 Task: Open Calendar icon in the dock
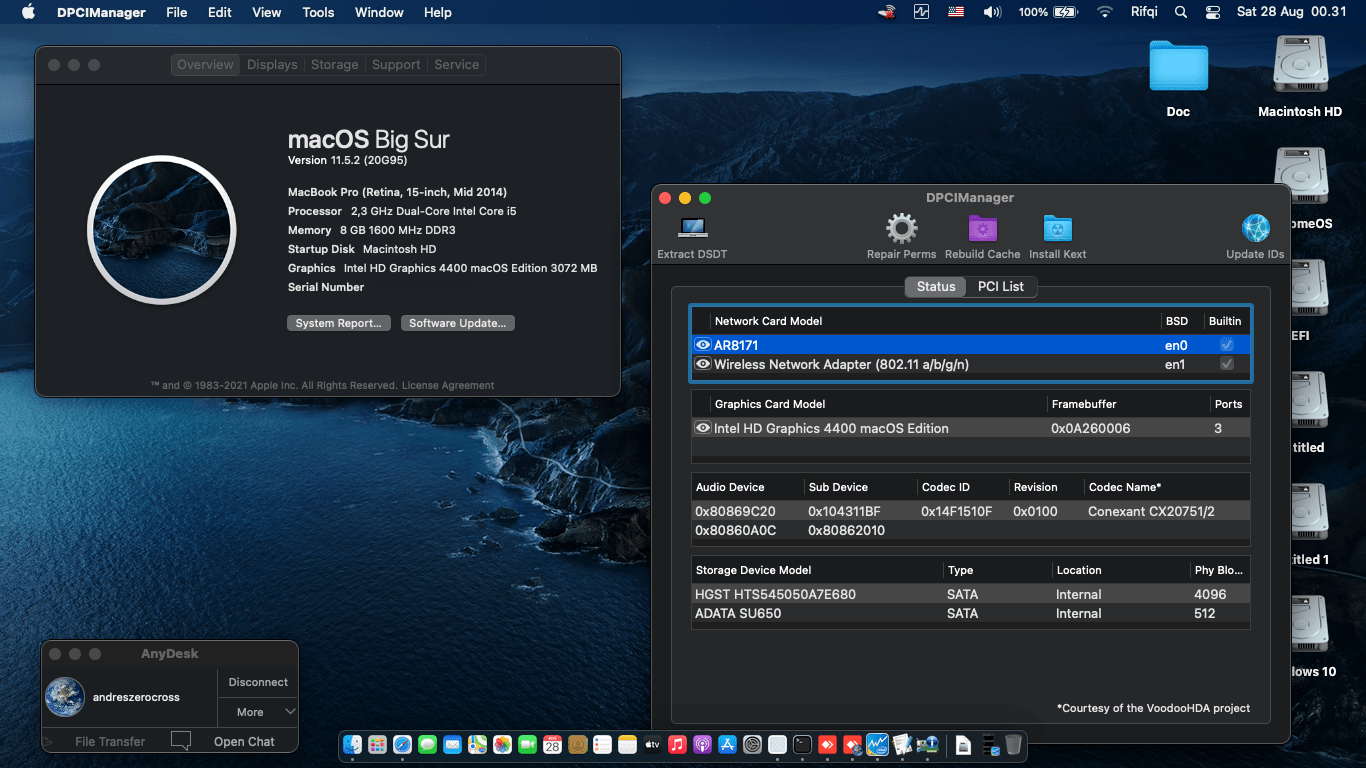coord(552,744)
